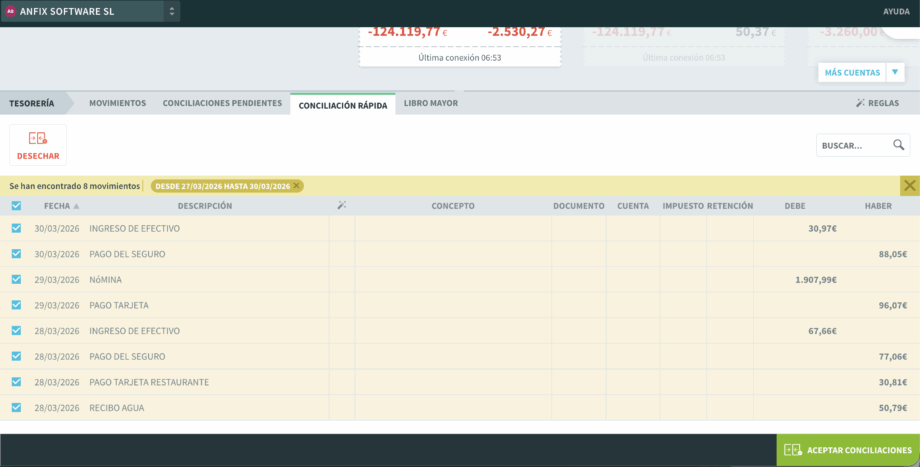This screenshot has height=467, width=920.
Task: Uncheck the Nómina movement row
Action: (x=16, y=279)
